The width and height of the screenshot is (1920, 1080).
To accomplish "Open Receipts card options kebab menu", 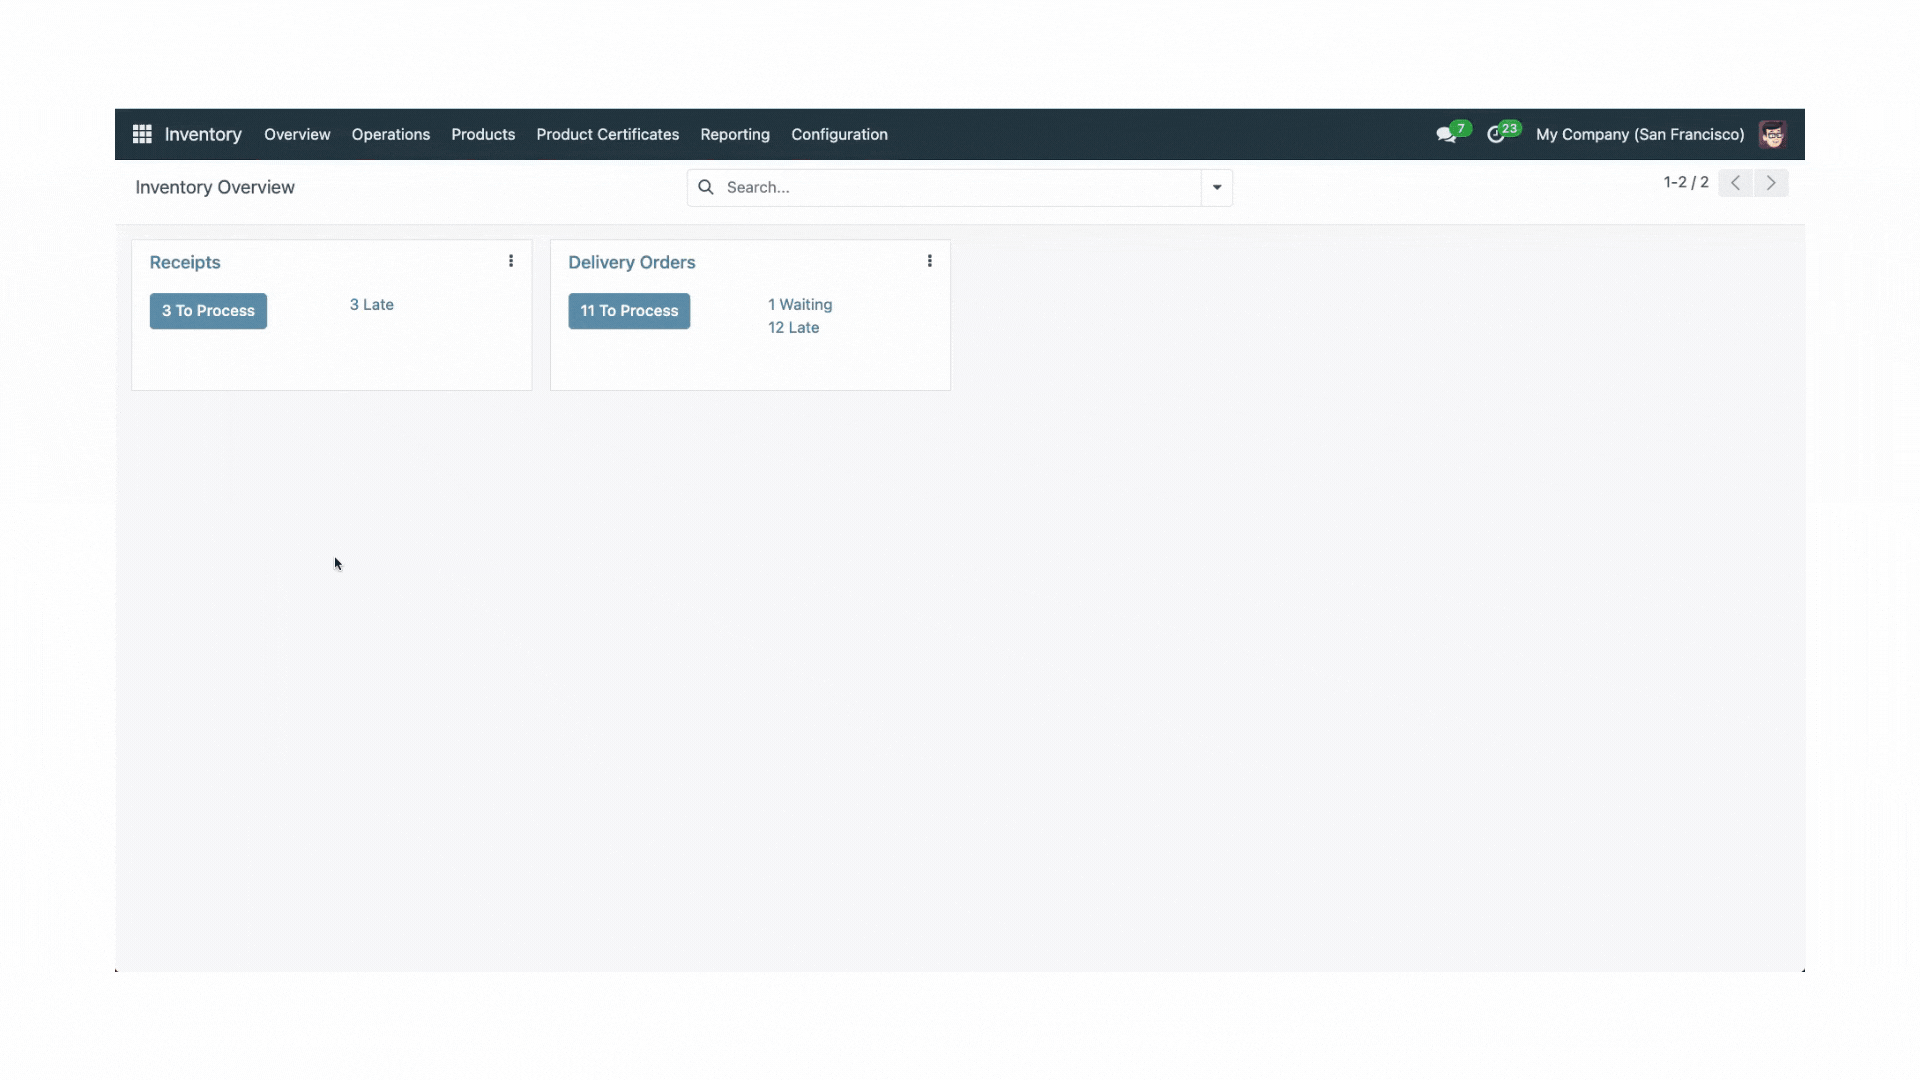I will coord(511,261).
